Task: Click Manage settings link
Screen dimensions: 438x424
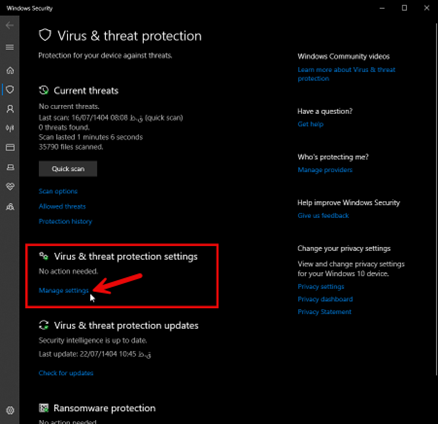Action: tap(64, 290)
